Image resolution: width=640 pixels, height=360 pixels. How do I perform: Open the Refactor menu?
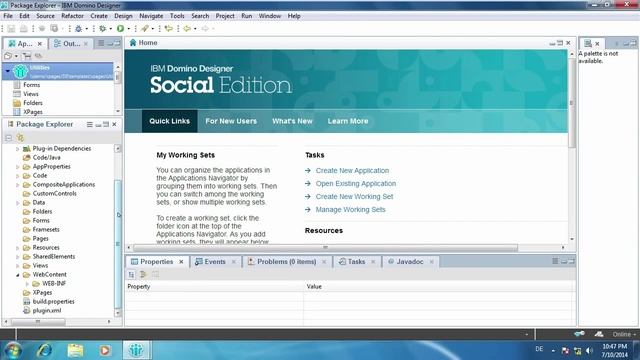point(72,16)
